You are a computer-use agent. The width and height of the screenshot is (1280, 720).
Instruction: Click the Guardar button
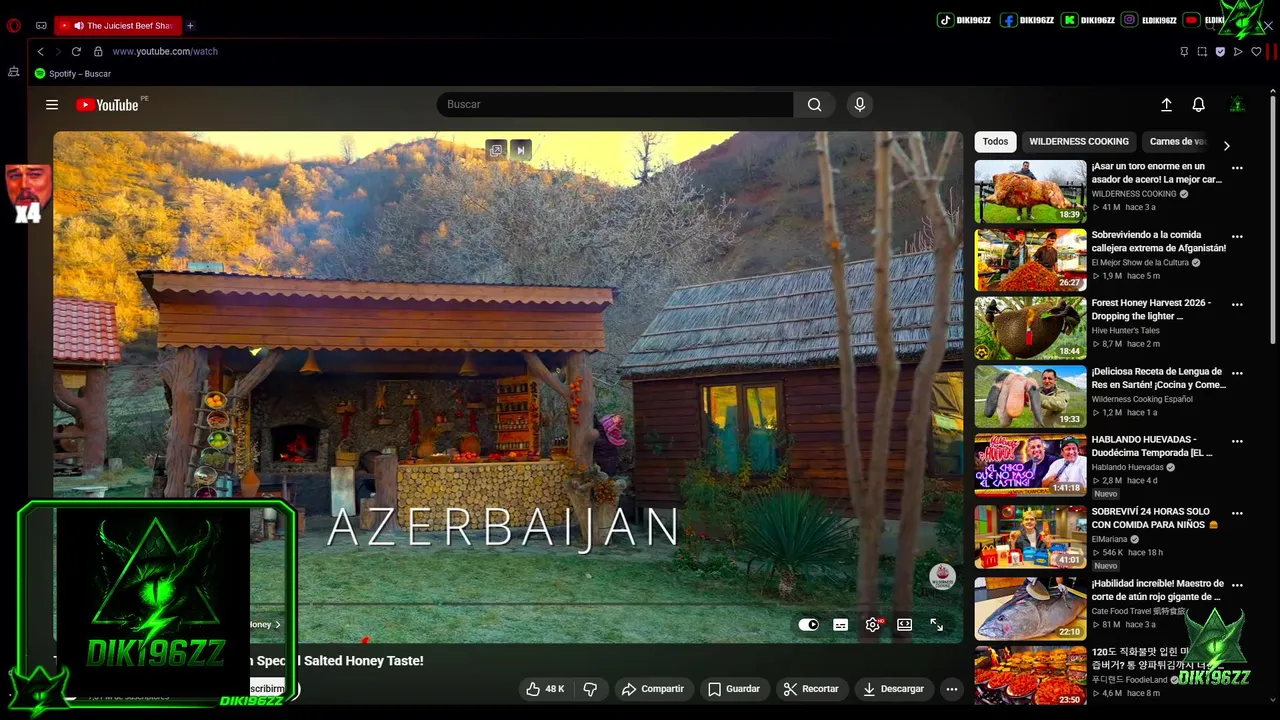(734, 689)
